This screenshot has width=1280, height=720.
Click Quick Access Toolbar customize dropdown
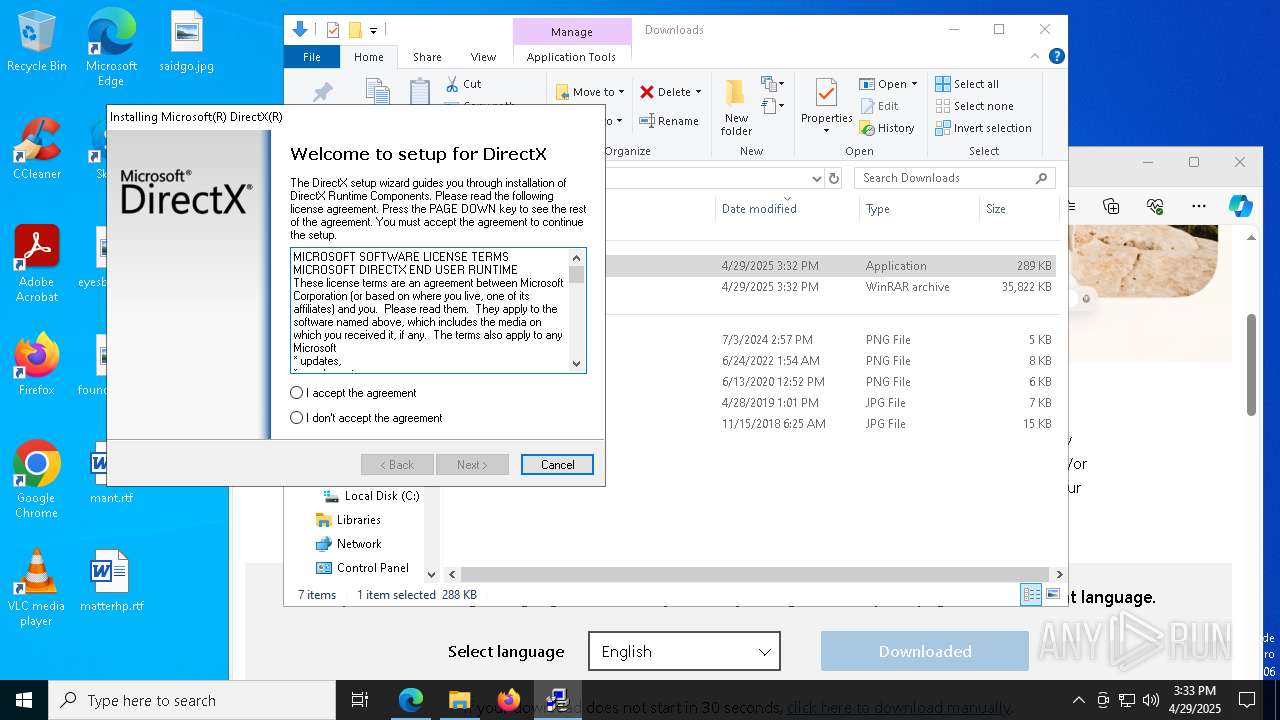pyautogui.click(x=373, y=31)
